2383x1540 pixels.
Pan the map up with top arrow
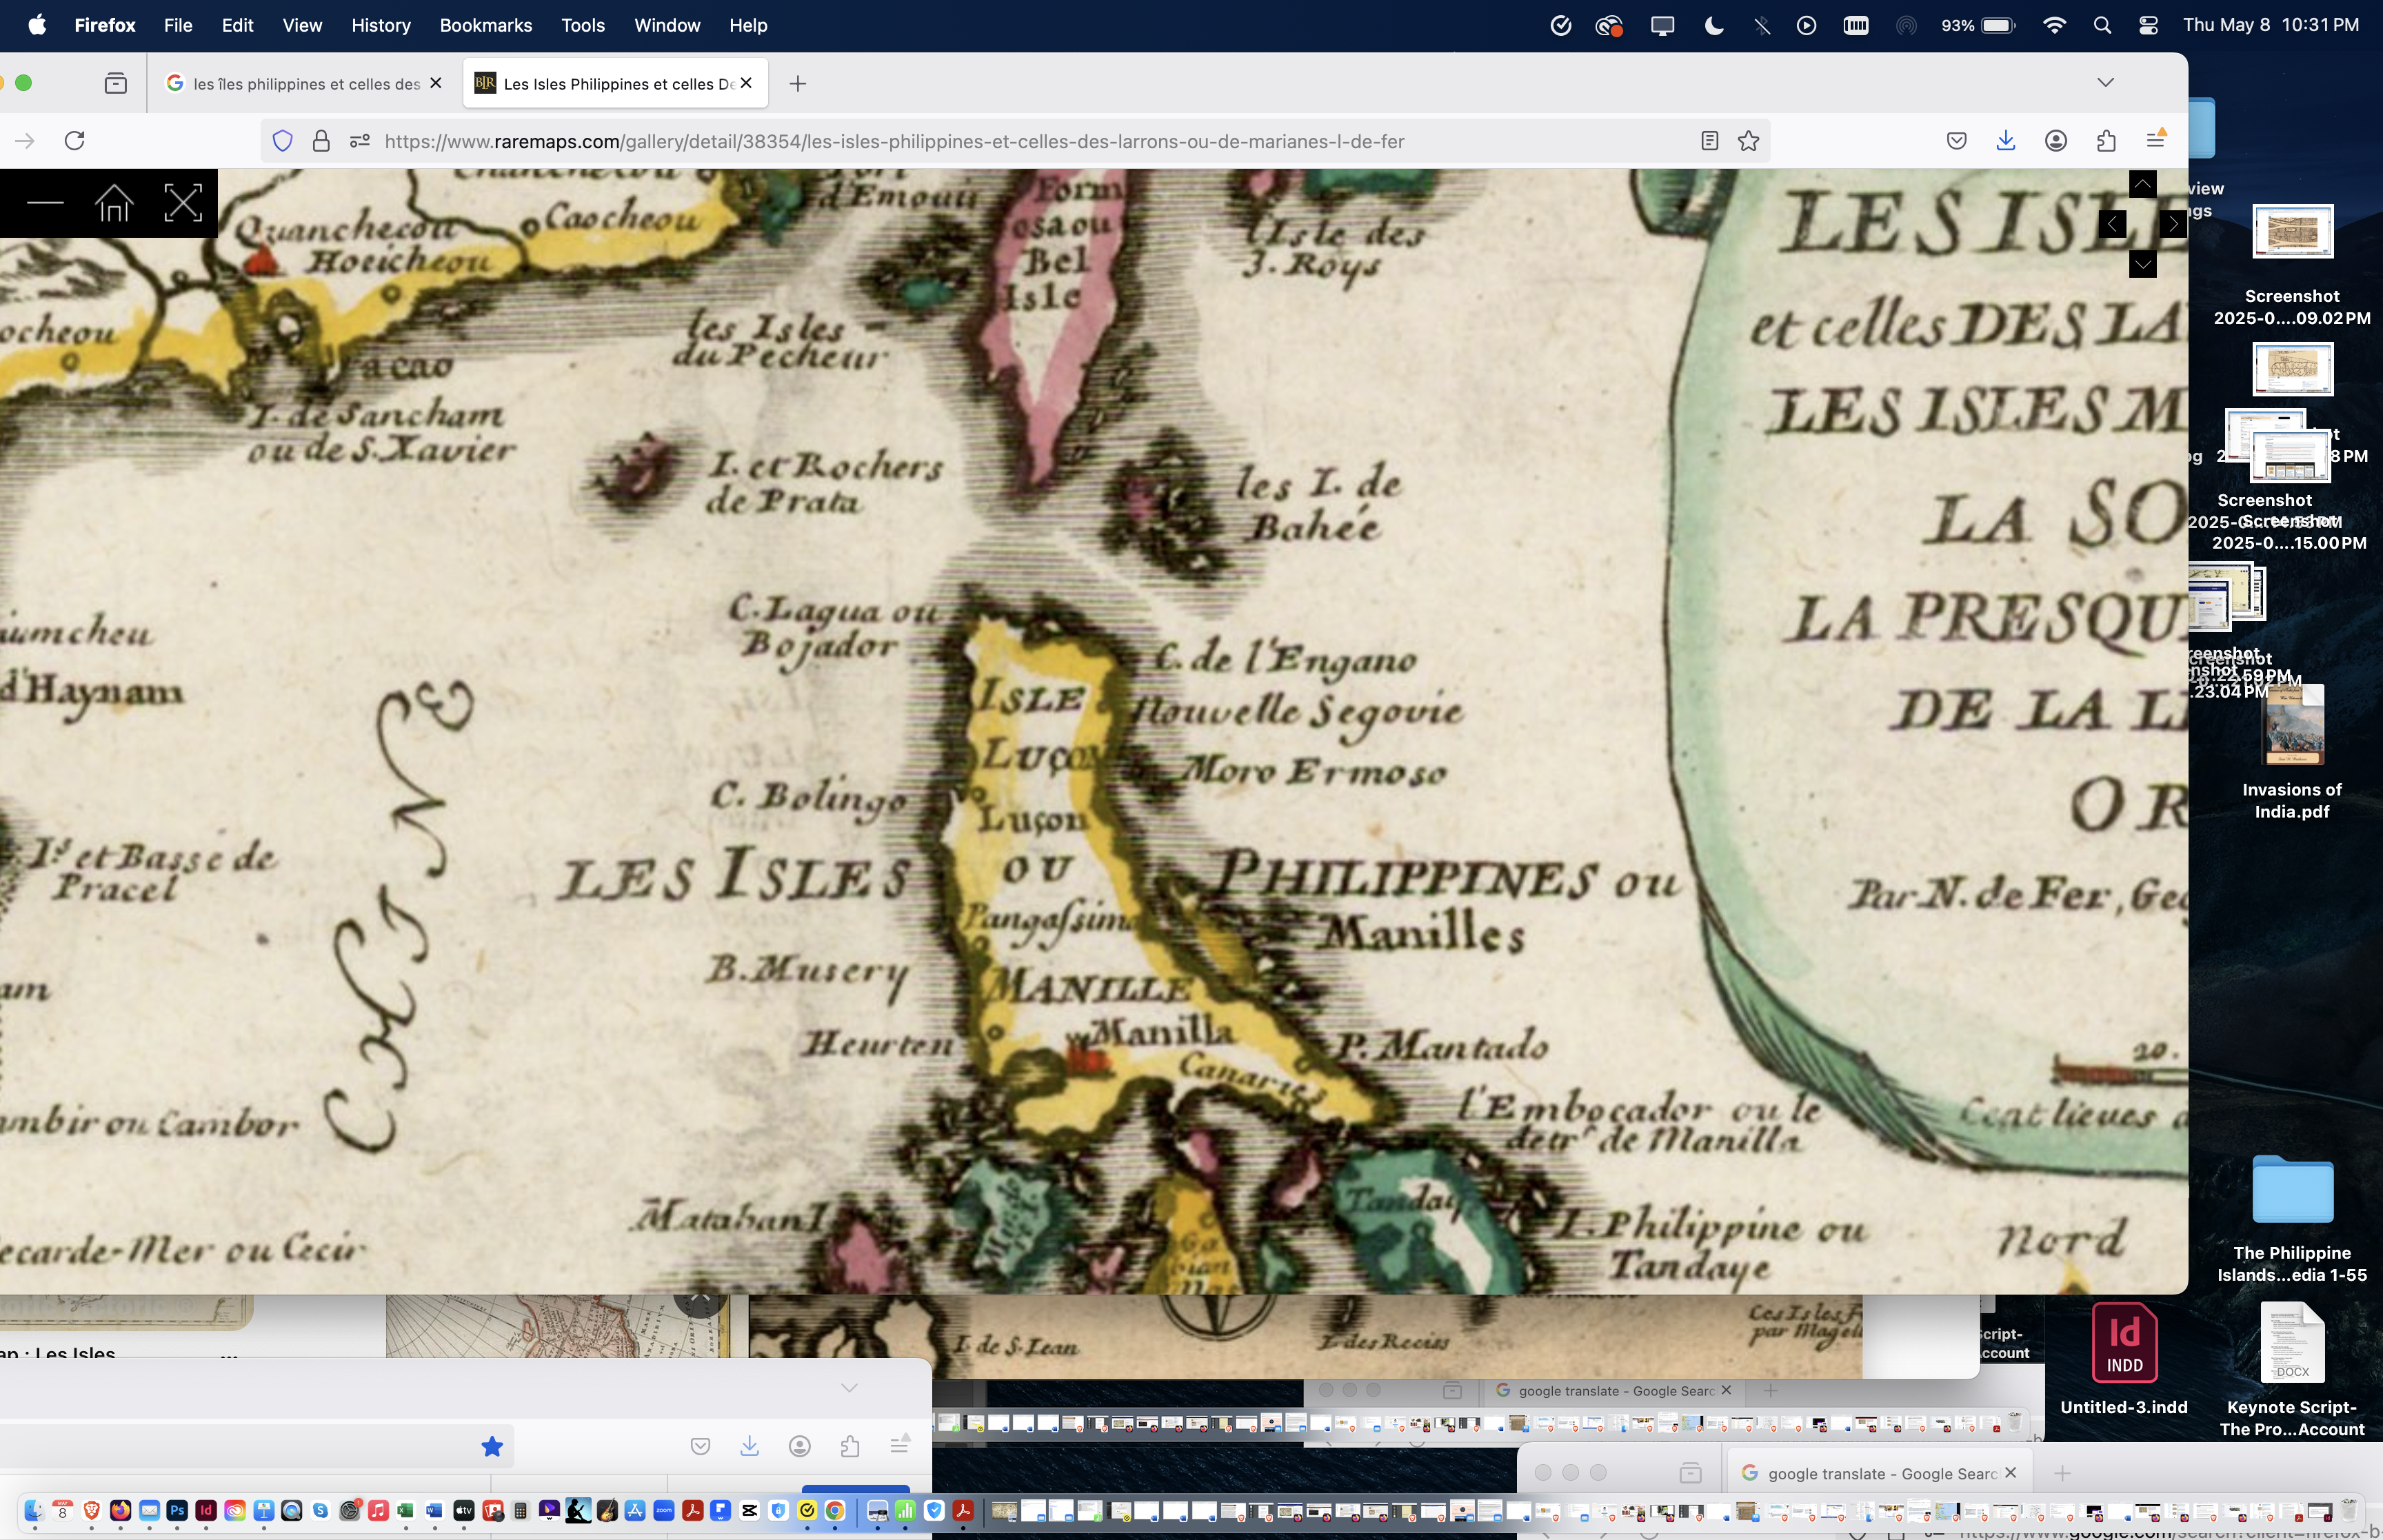(2142, 184)
